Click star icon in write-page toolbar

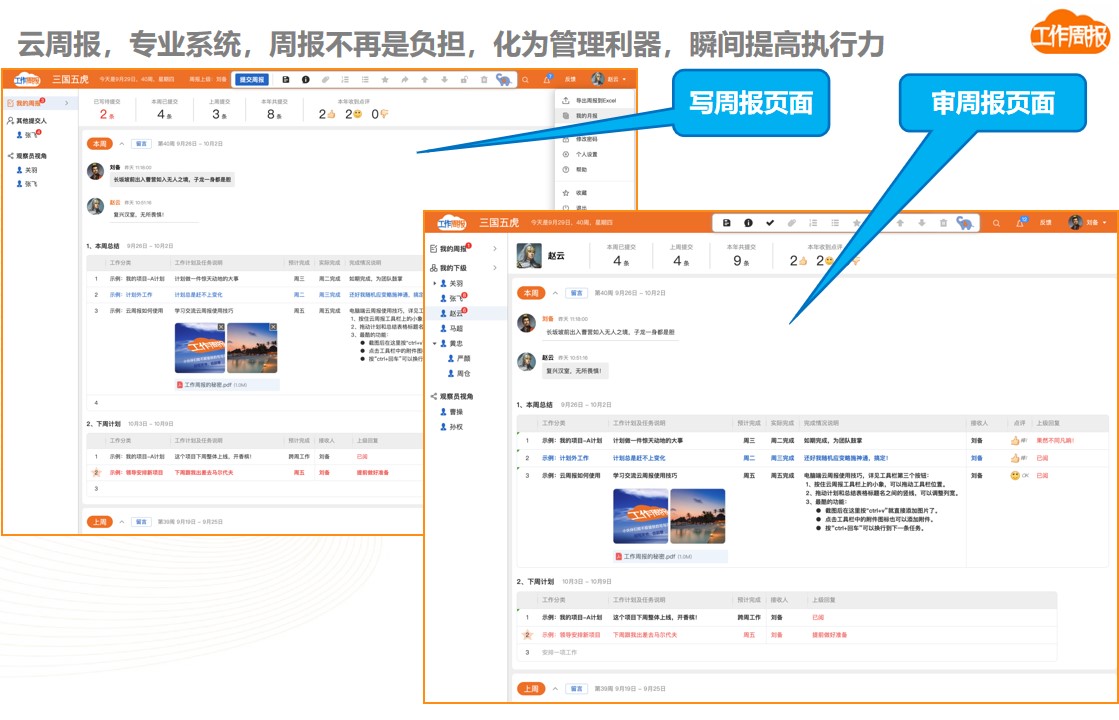click(385, 79)
